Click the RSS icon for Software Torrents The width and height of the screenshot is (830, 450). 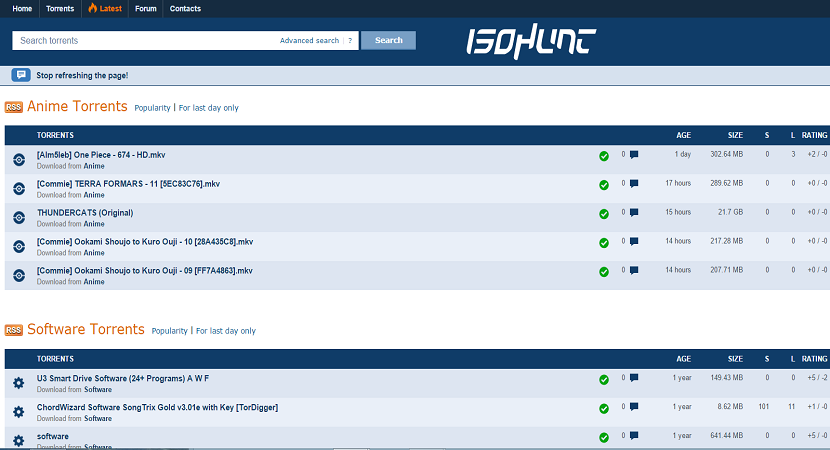coord(14,330)
